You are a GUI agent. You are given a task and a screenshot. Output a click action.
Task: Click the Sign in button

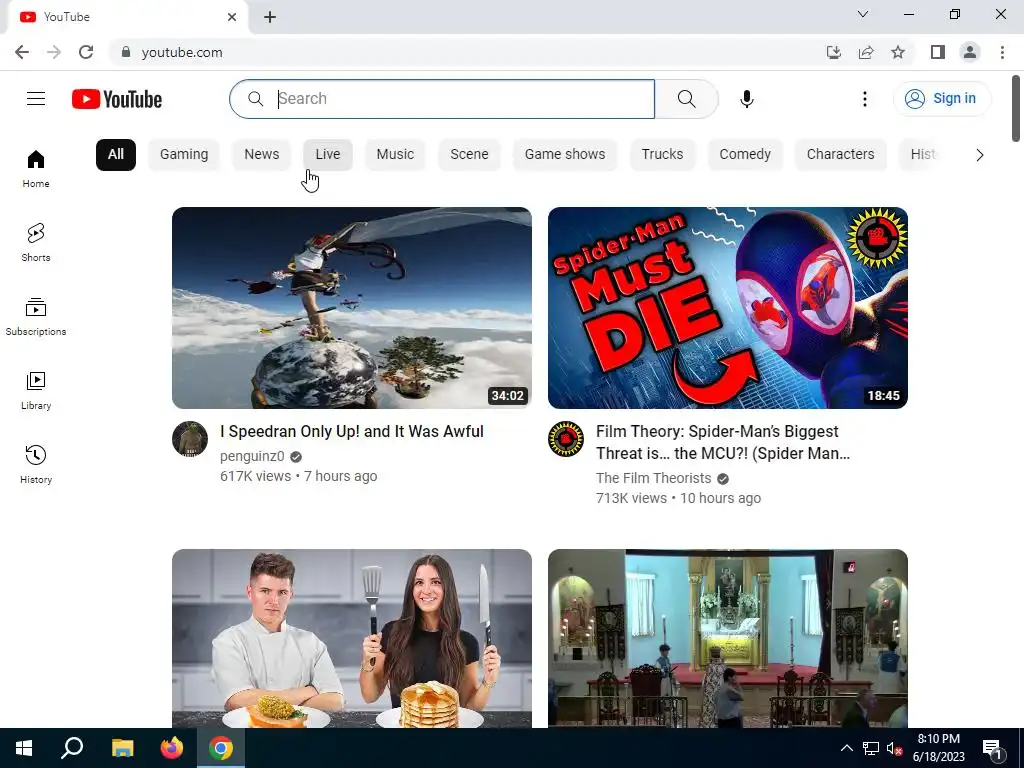942,99
